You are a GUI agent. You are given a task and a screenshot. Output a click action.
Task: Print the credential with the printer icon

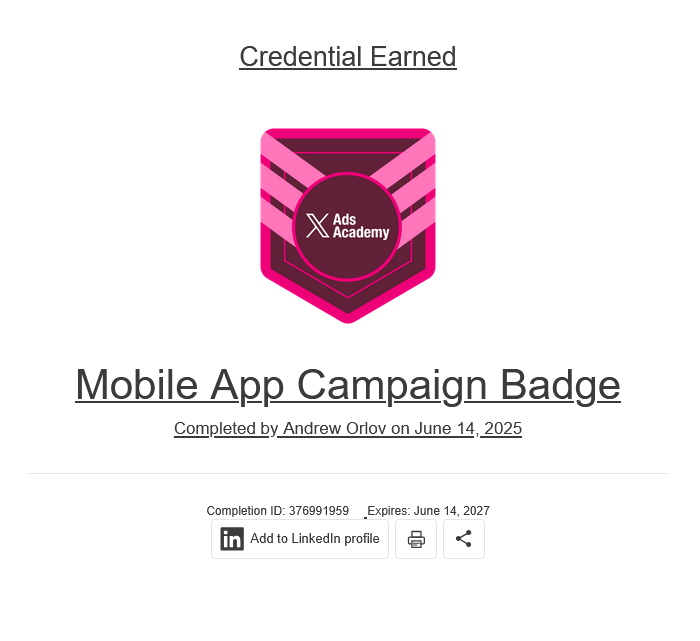tap(416, 539)
